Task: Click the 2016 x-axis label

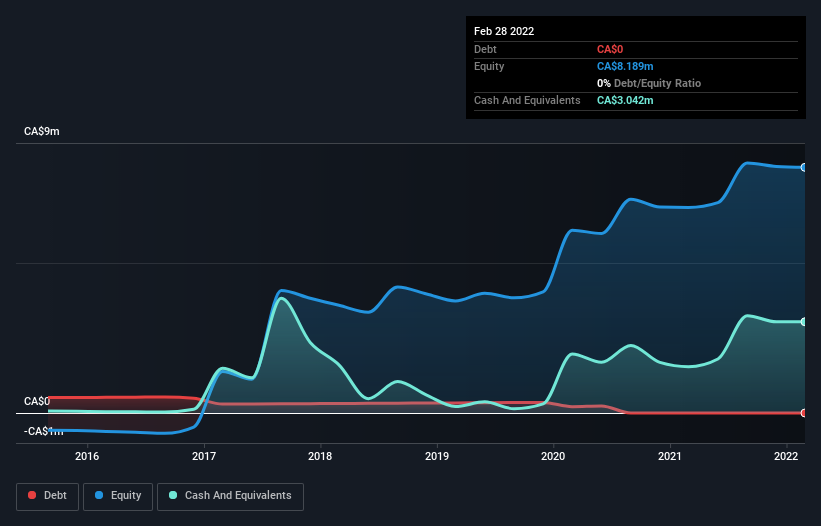Action: (87, 456)
